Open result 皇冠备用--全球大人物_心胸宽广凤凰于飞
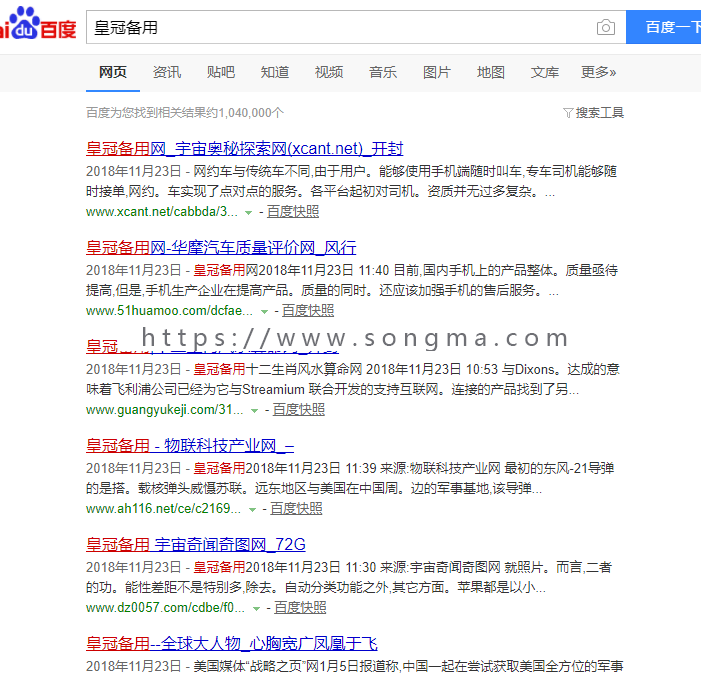Image resolution: width=701 pixels, height=675 pixels. click(232, 644)
